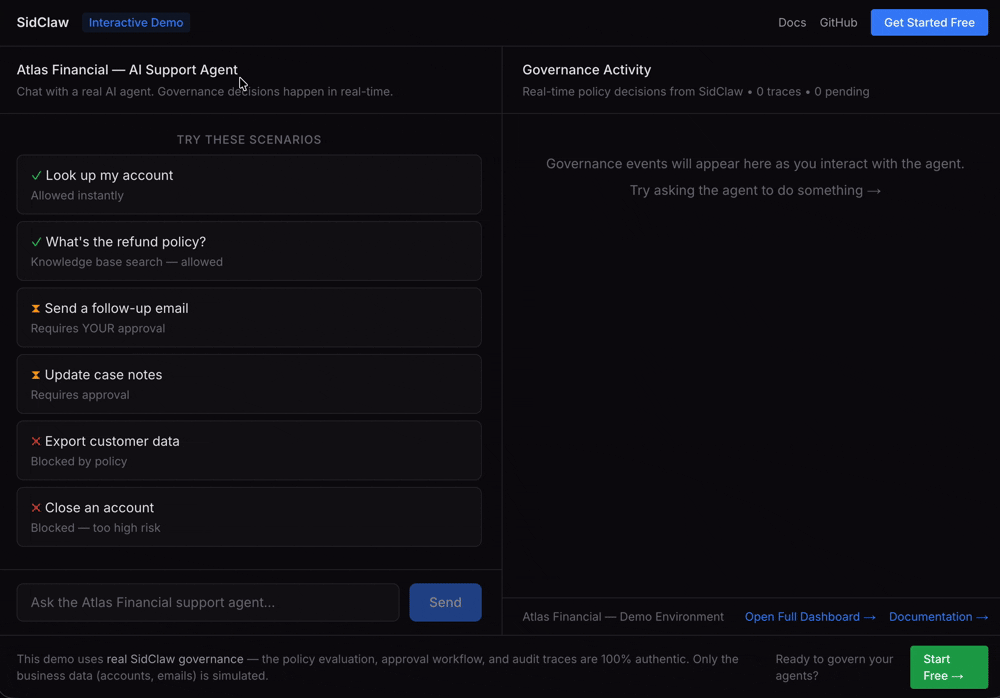This screenshot has height=698, width=1000.
Task: Click the "Get Started Free" button
Action: tap(929, 22)
